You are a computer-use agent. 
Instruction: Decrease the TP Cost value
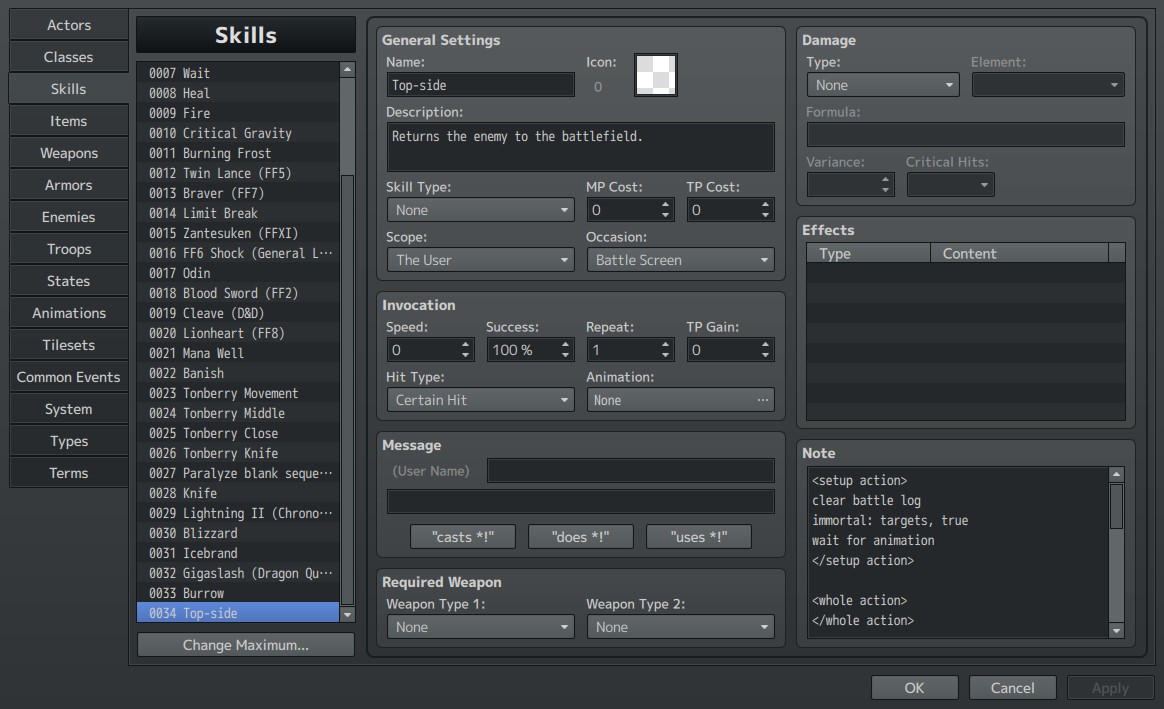(765, 215)
